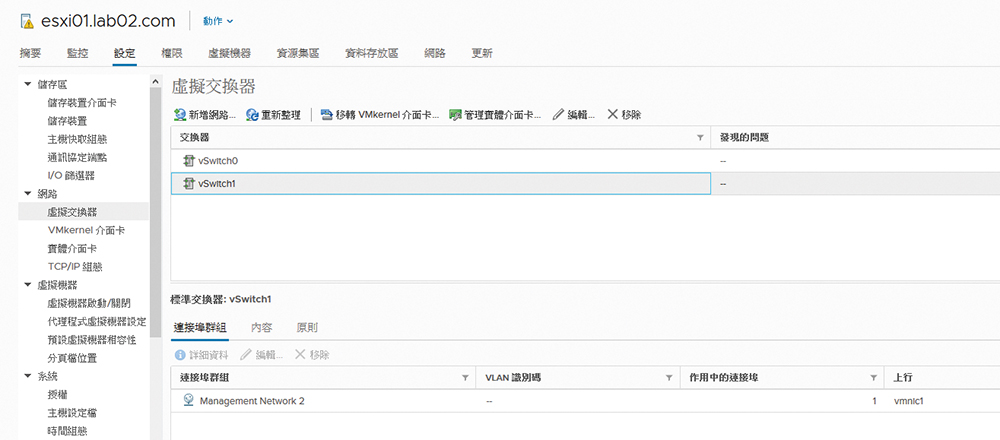Switch to the 摘要 tab
This screenshot has width=1000, height=440.
click(30, 54)
